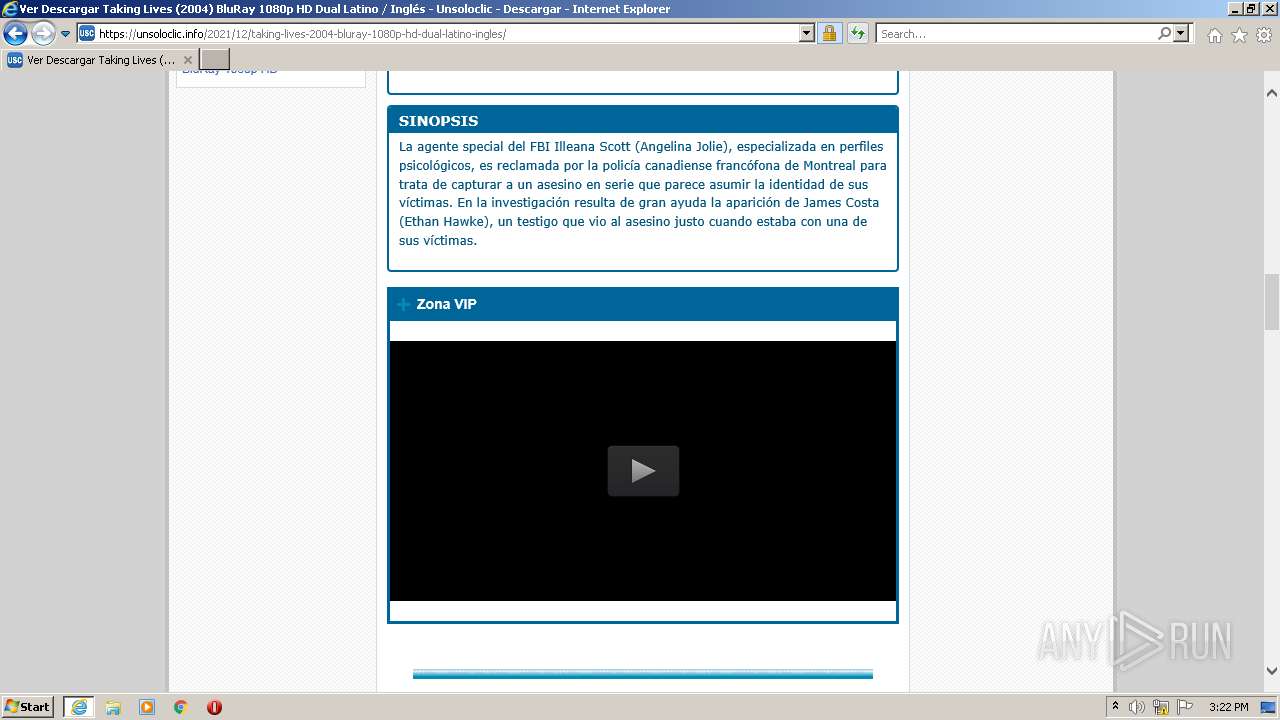
Task: Go back with the browser Back button
Action: 15,34
